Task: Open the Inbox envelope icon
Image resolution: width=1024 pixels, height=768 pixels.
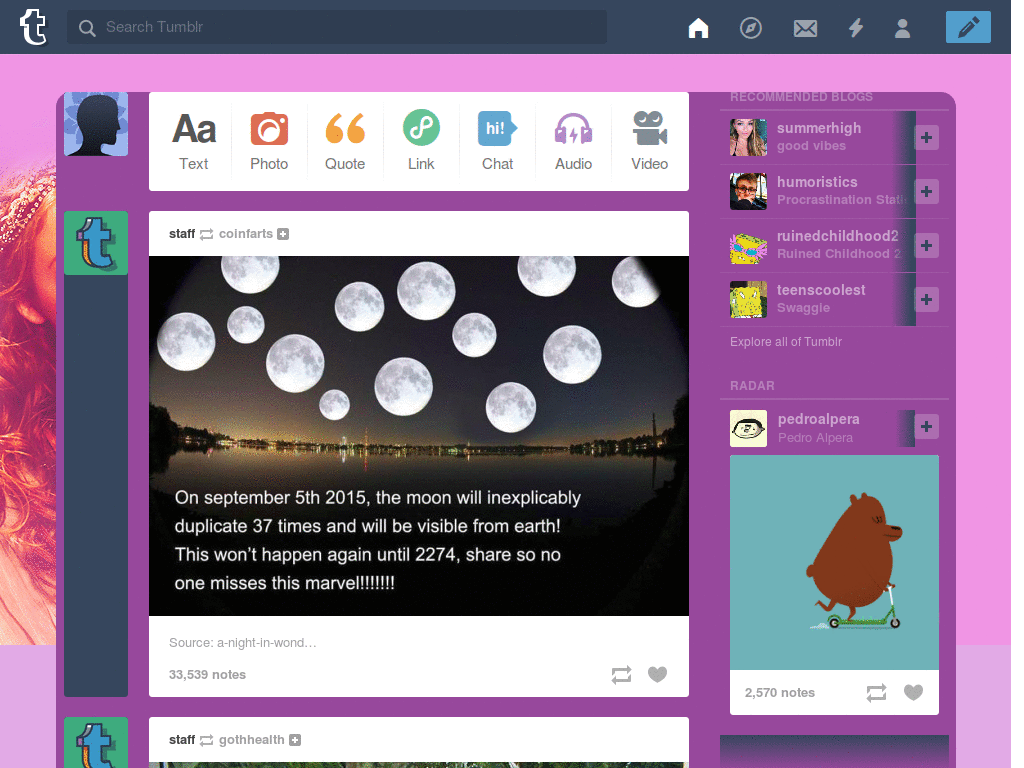Action: pyautogui.click(x=805, y=28)
